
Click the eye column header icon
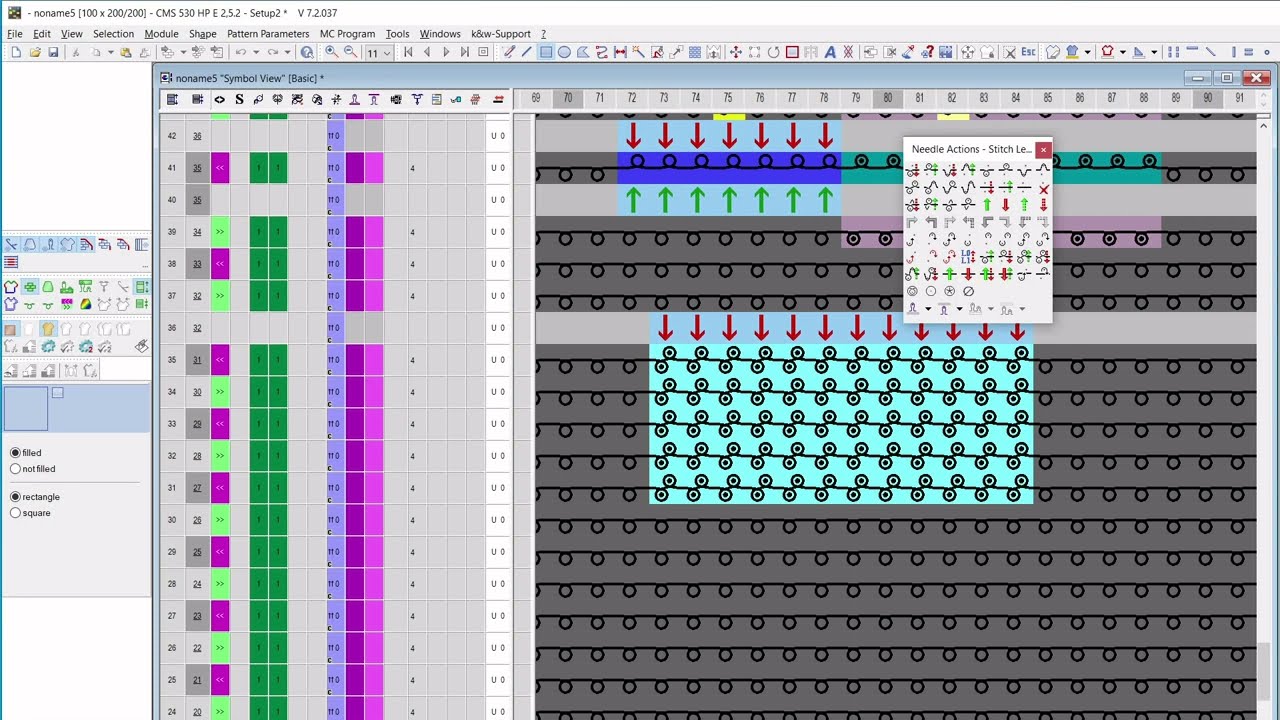pos(220,99)
